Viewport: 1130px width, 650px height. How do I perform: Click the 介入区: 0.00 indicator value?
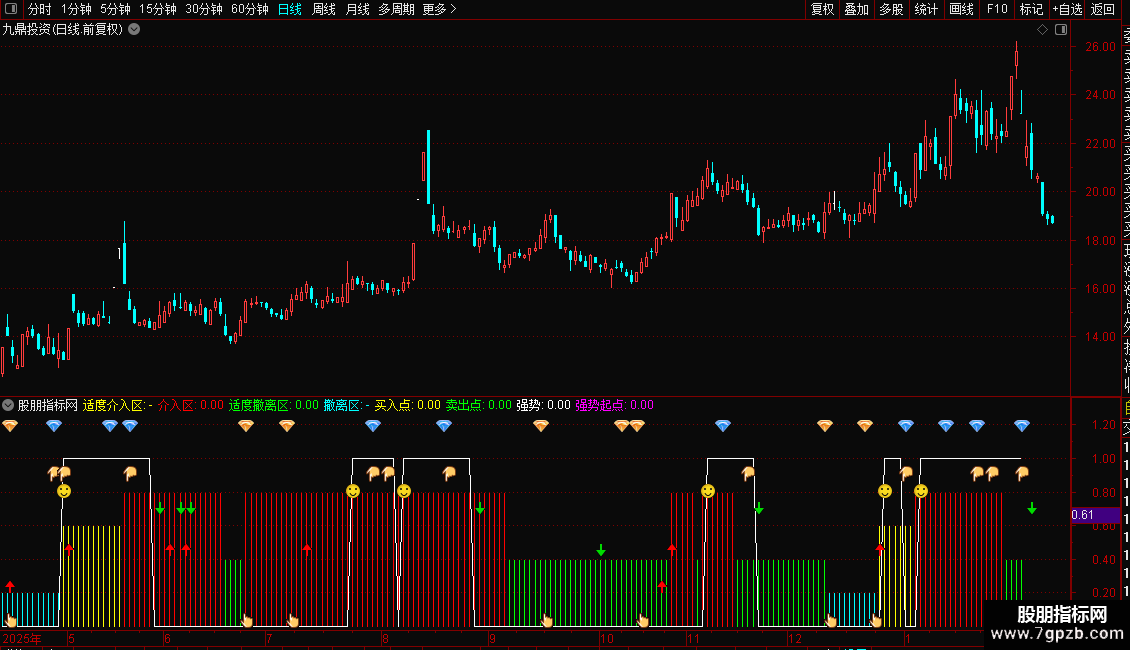[x=191, y=405]
